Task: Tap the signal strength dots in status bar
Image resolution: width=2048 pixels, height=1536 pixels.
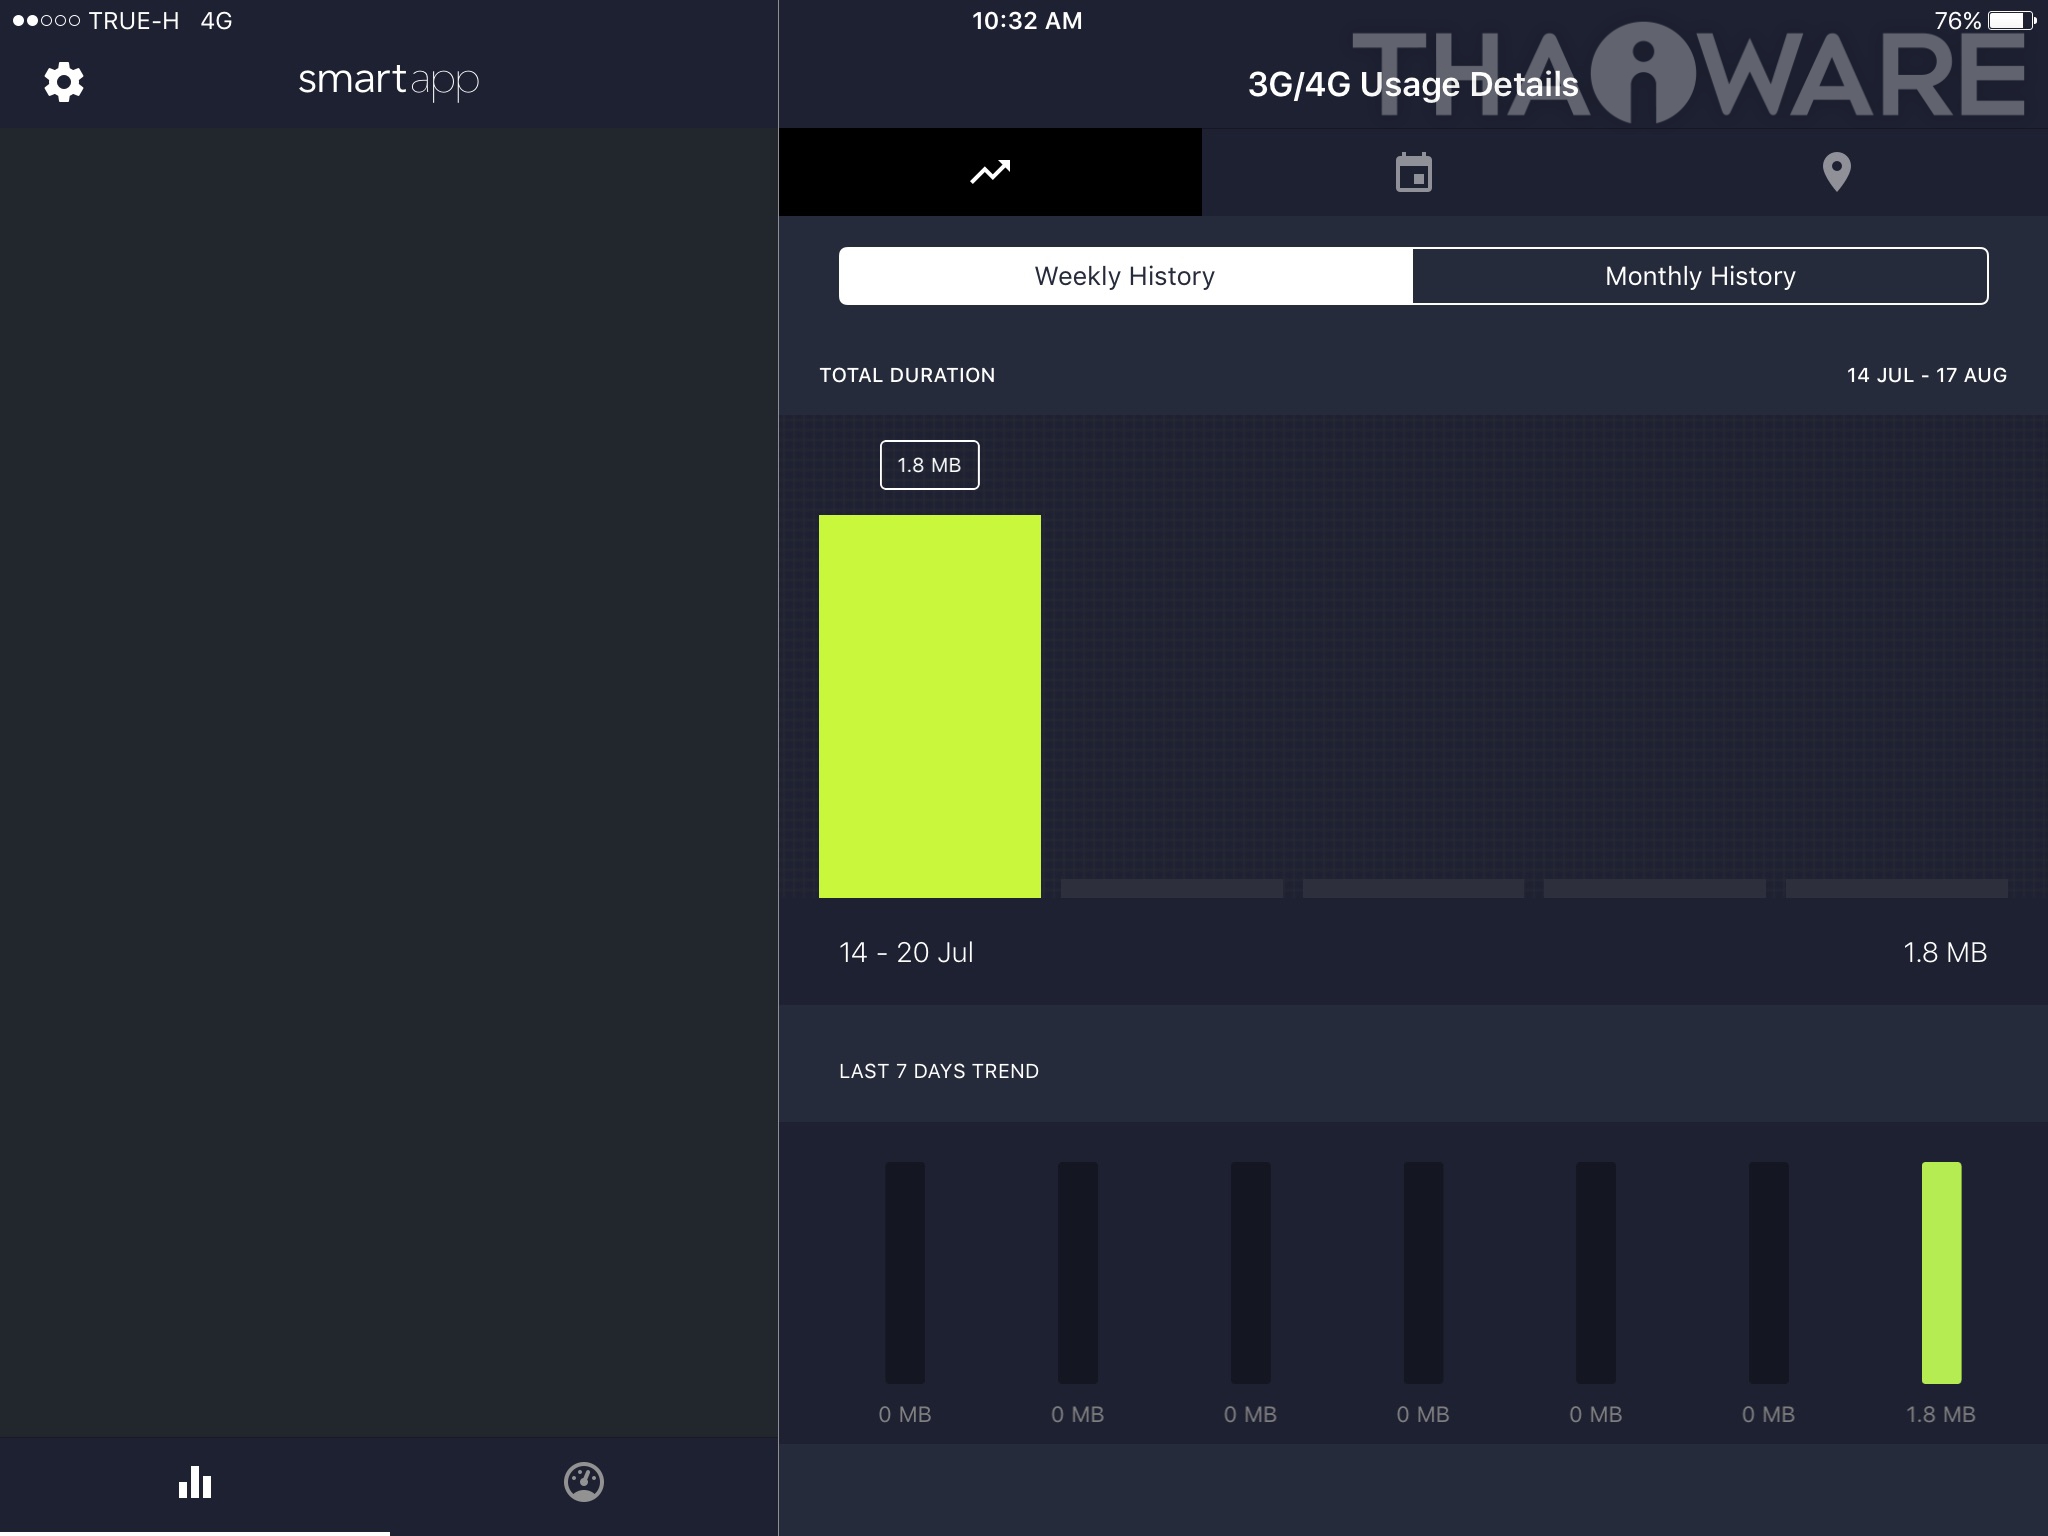Action: (x=46, y=20)
